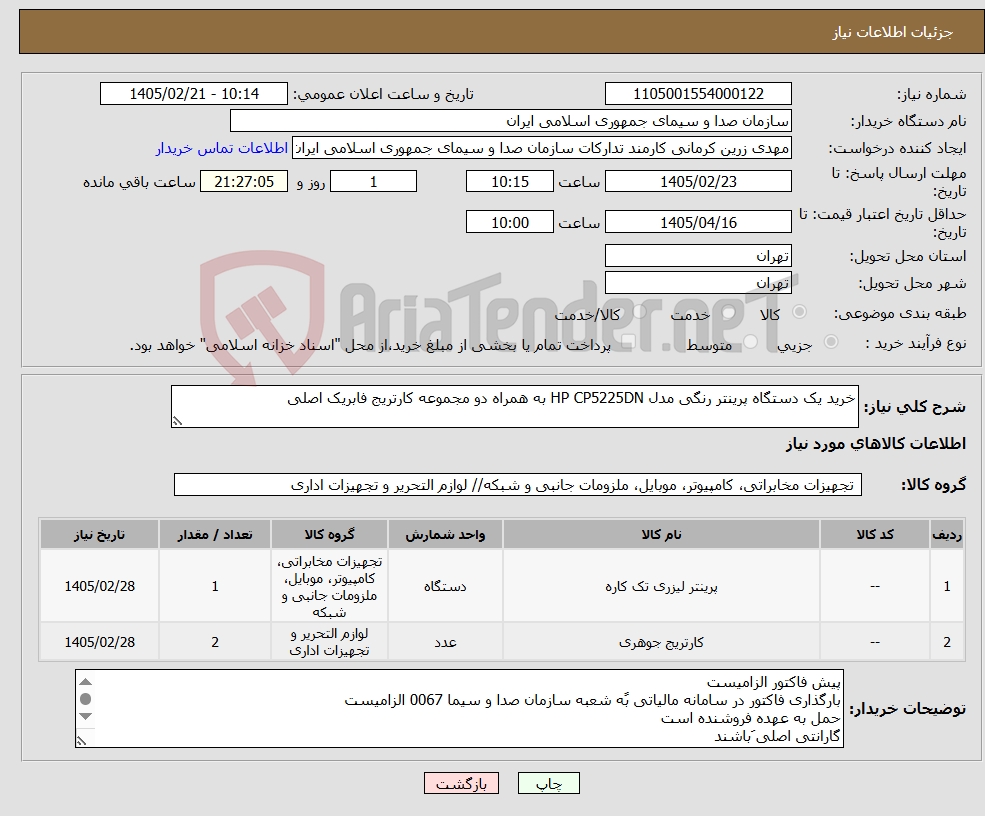
Task: Click the نام کالا column header
Action: pyautogui.click(x=661, y=535)
